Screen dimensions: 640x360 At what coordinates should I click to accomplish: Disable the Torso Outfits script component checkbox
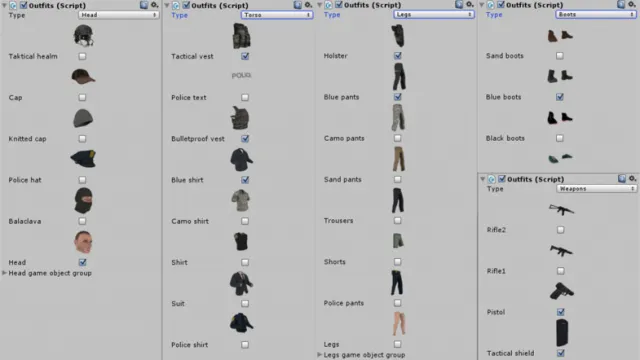point(186,5)
